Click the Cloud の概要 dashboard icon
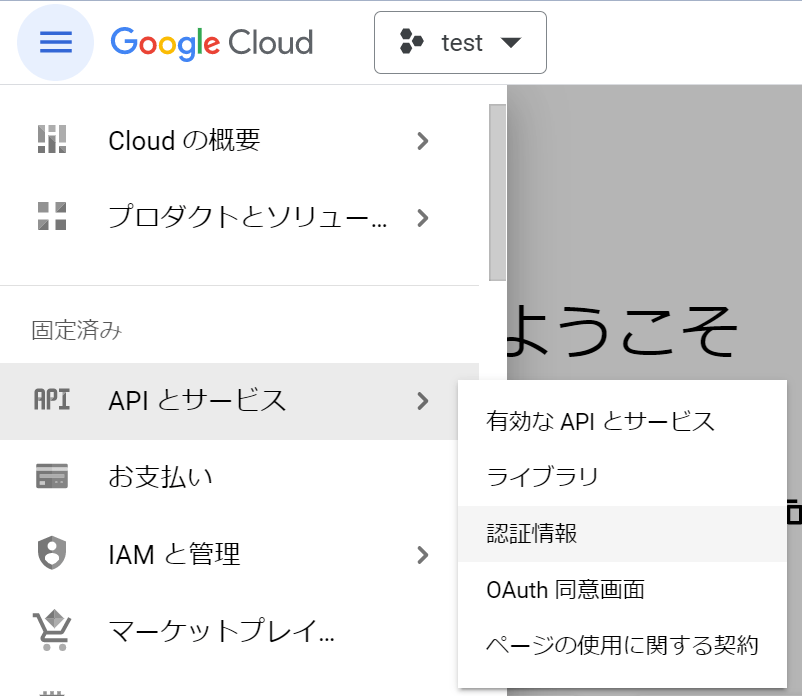802x696 pixels. tap(52, 139)
